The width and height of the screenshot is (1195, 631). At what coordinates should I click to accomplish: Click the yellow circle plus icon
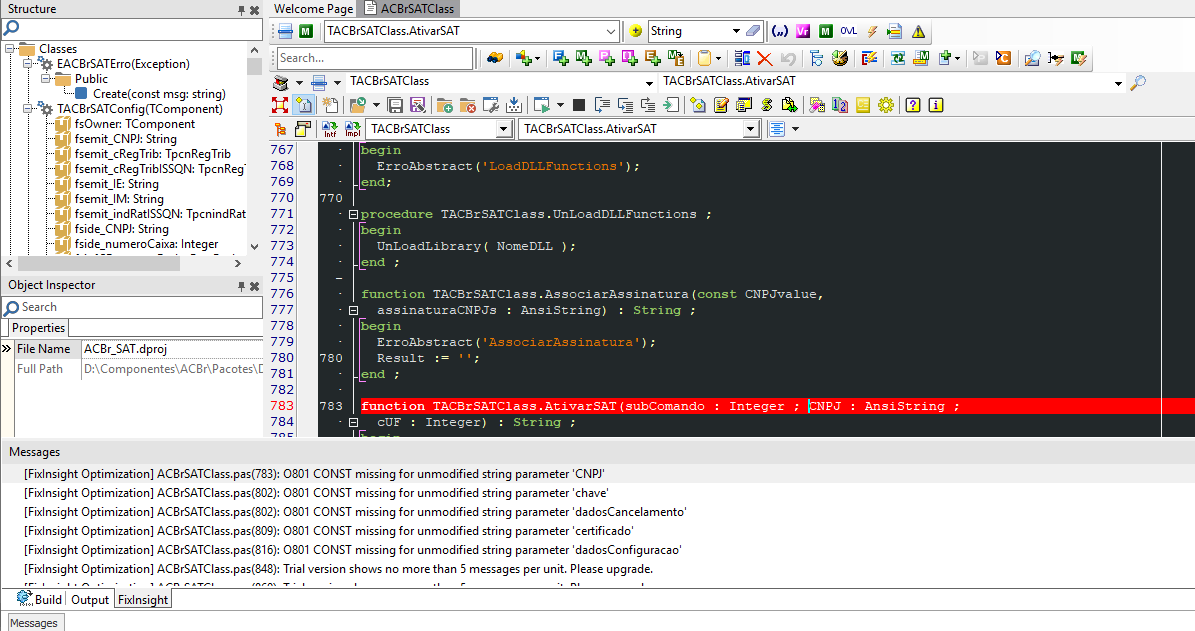(636, 31)
